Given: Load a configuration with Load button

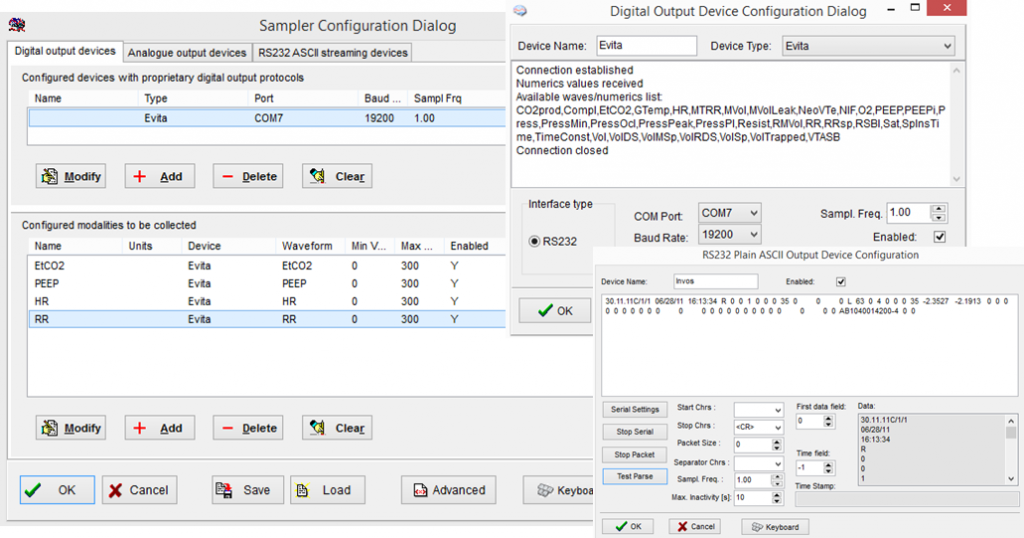Looking at the screenshot, I should tap(326, 490).
